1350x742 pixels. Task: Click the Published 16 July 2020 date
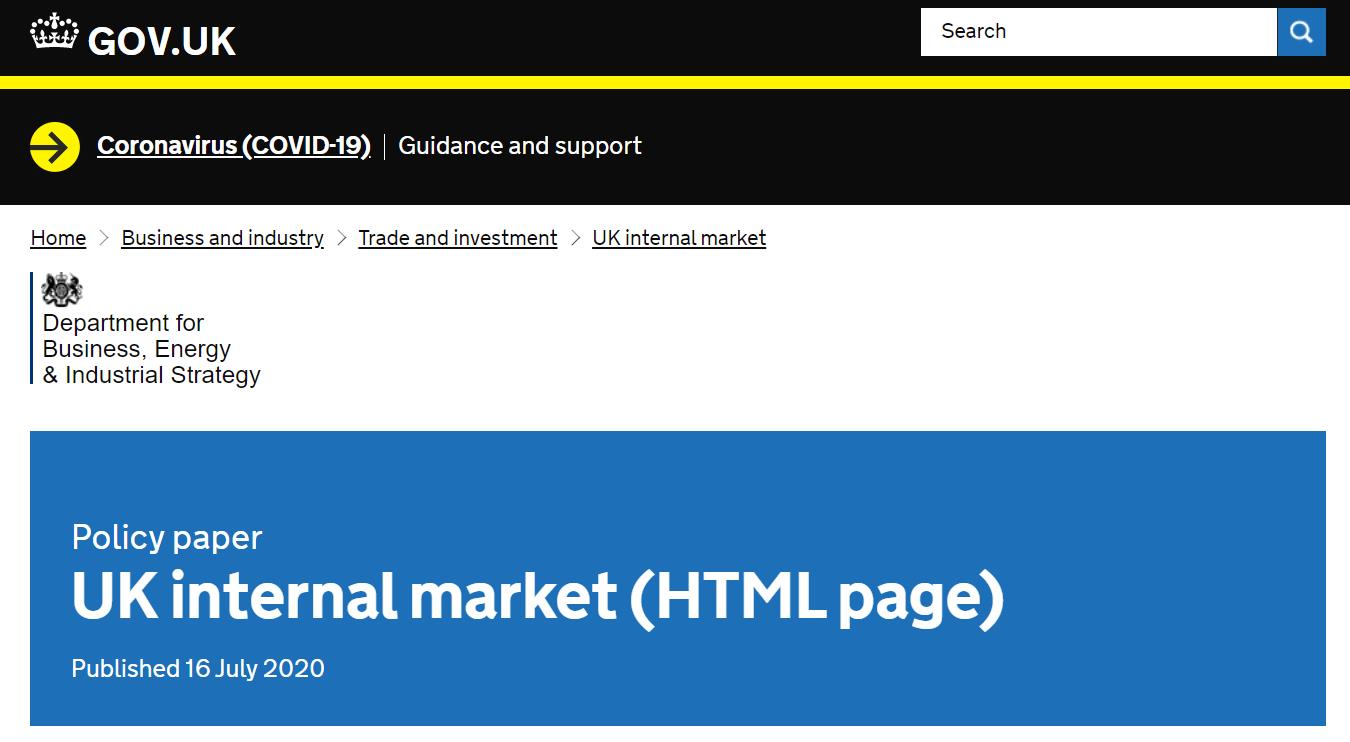pos(198,668)
